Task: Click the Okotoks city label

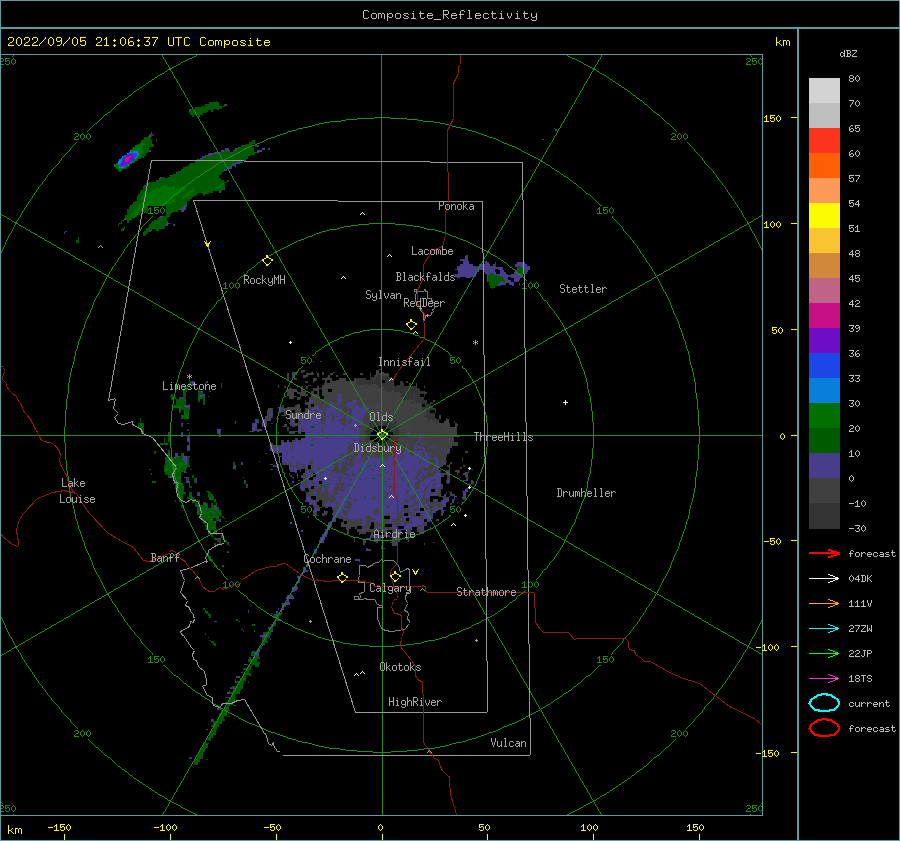Action: tap(400, 667)
